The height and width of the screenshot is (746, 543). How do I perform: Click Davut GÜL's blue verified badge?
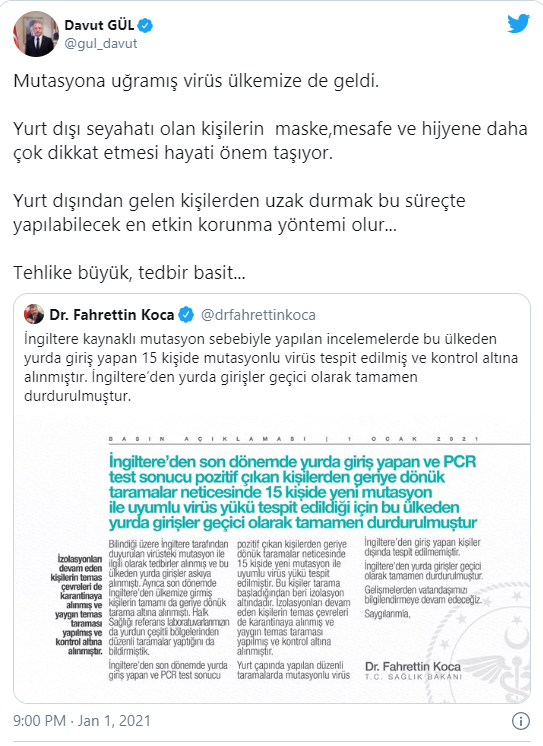[145, 25]
